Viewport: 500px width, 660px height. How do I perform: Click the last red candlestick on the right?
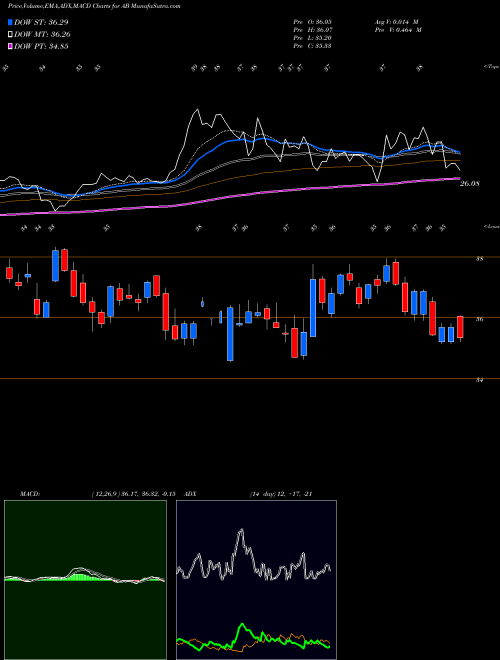[x=460, y=327]
